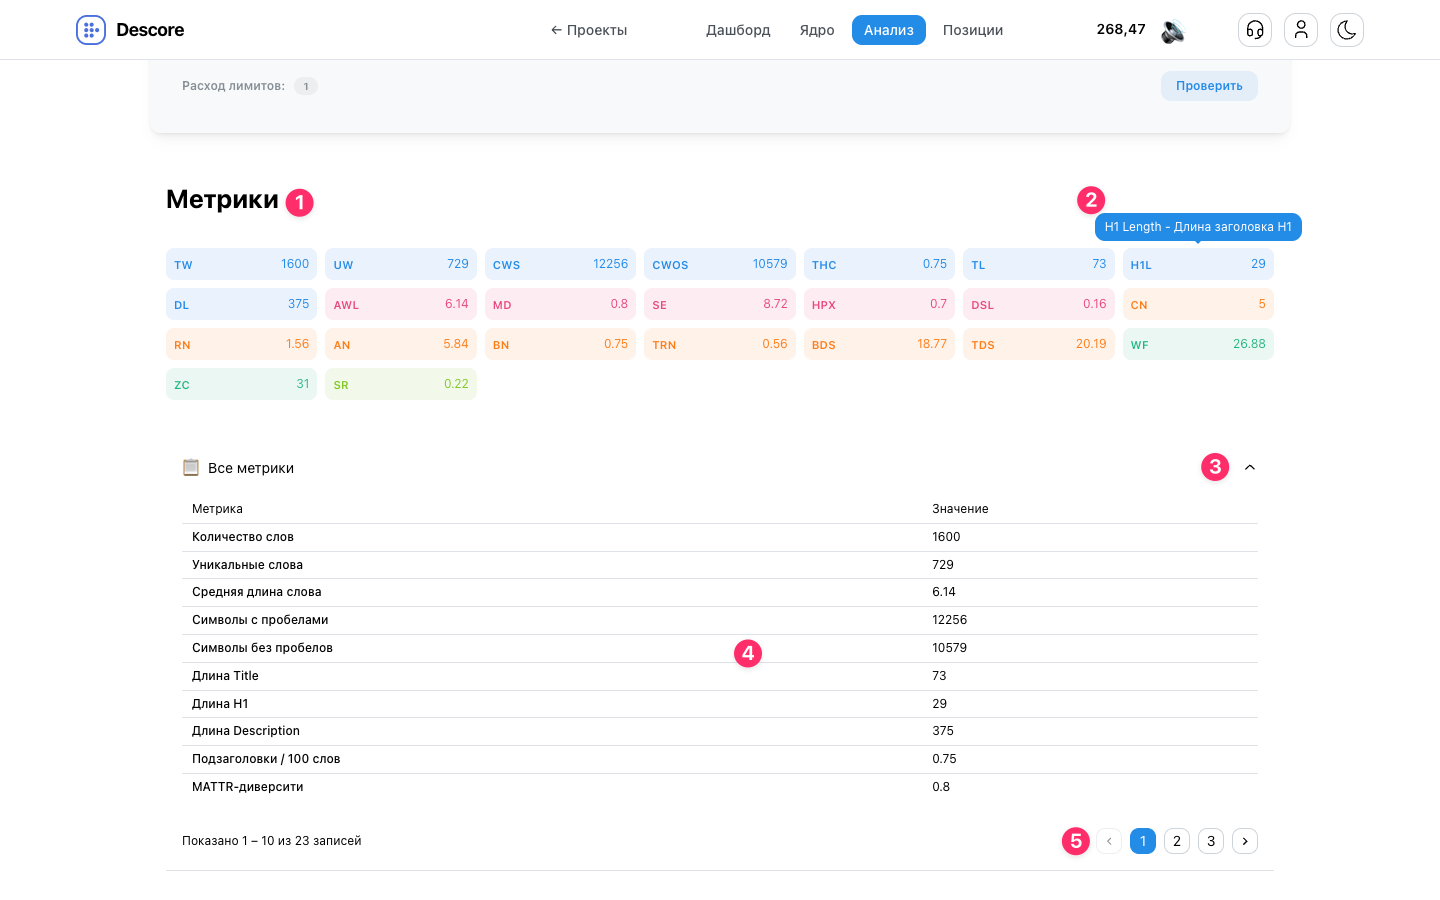
Task: Open the user profile icon
Action: 1301,30
